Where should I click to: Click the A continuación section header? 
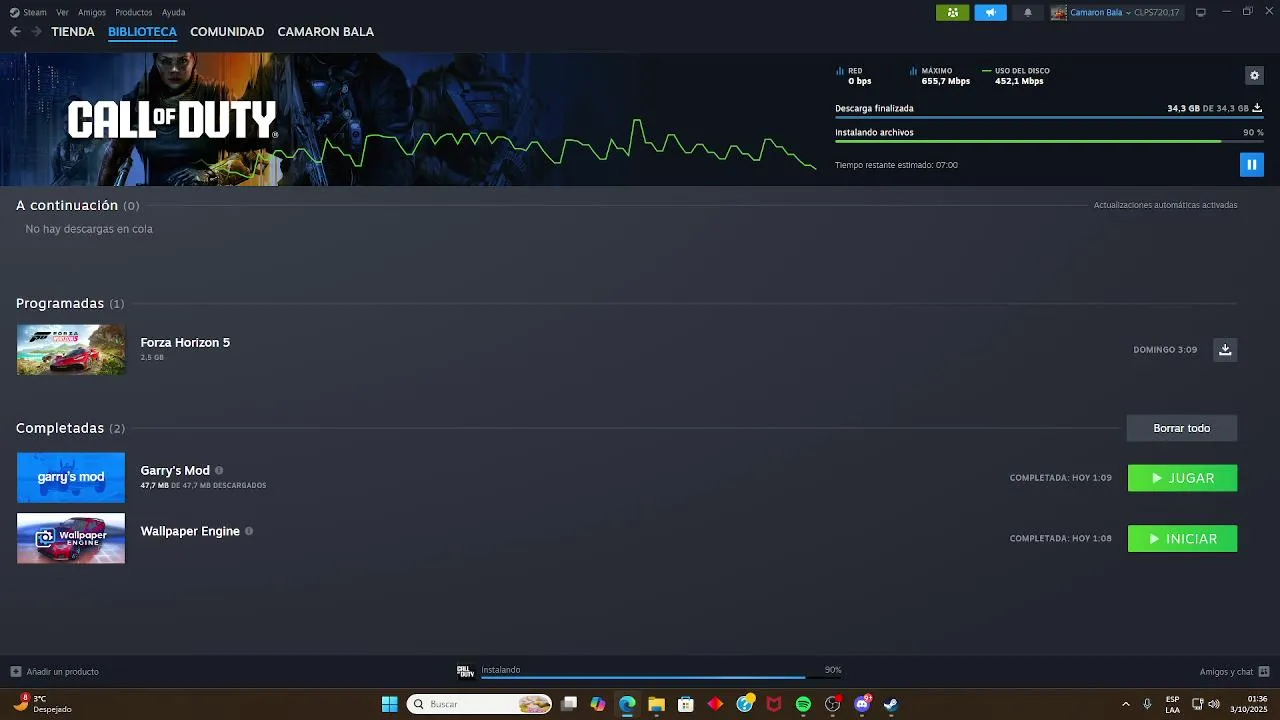click(77, 205)
